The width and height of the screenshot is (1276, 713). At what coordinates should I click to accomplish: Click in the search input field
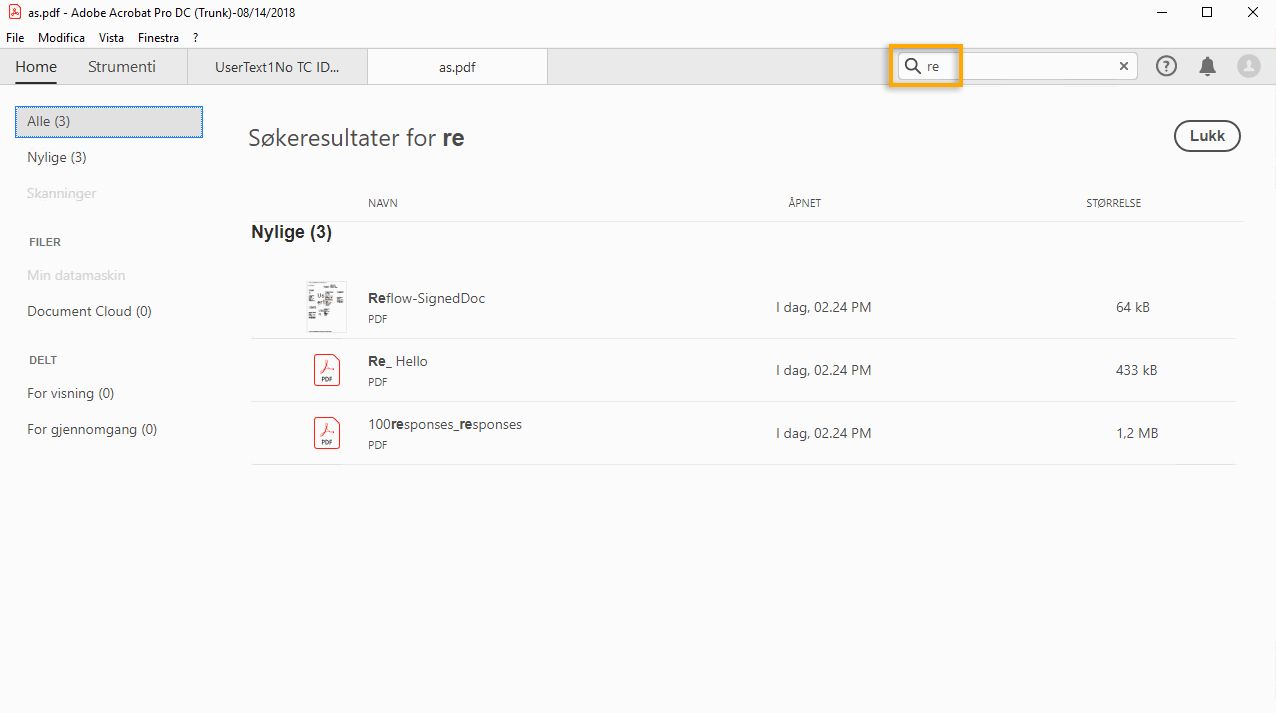point(1020,66)
